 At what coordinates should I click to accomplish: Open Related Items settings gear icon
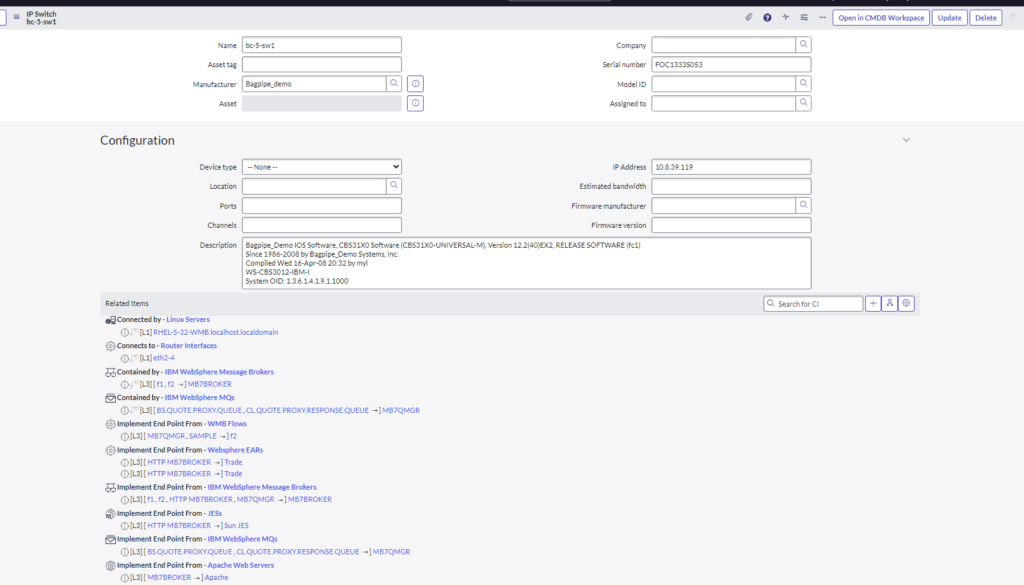[907, 303]
